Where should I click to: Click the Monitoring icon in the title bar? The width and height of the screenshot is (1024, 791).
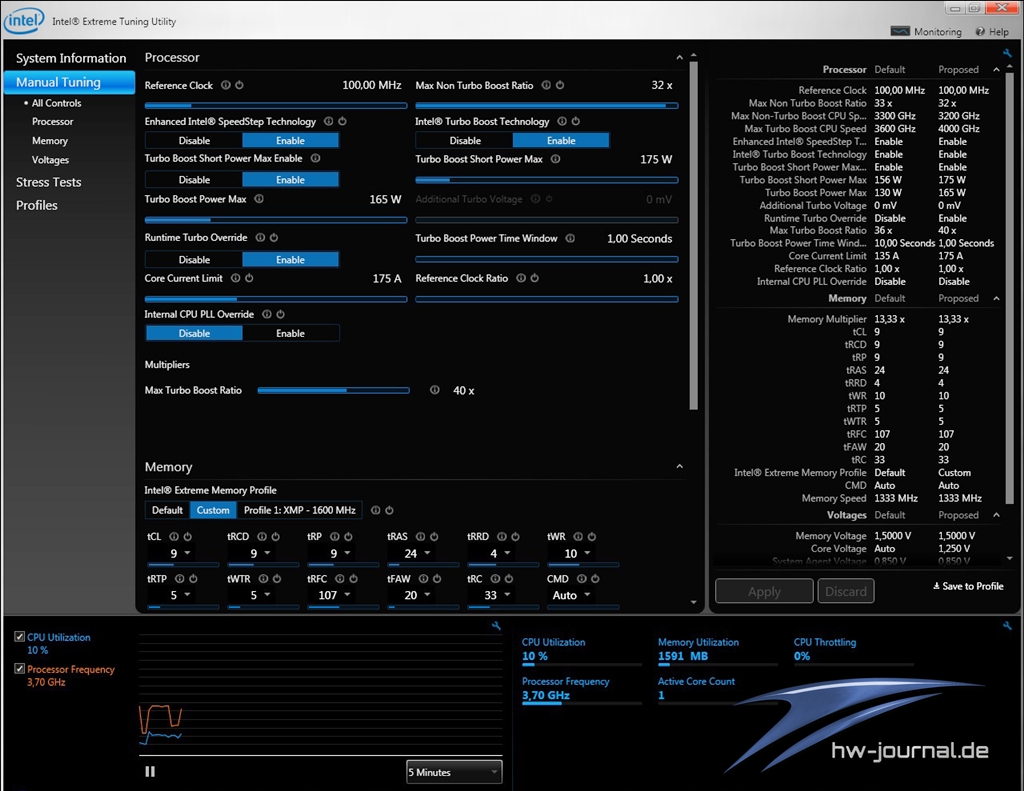900,31
